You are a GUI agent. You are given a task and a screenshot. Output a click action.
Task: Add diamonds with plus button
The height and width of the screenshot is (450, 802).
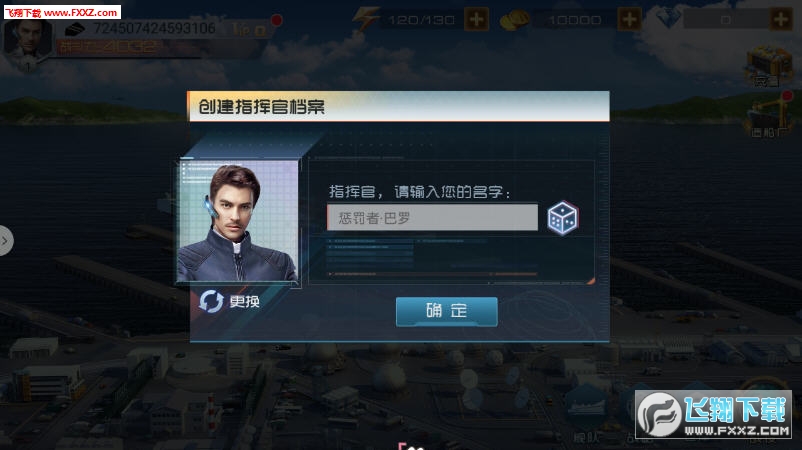[781, 20]
